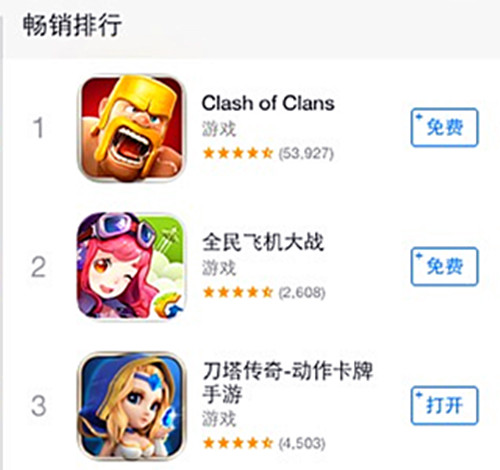
Task: Tap the 打开 button for 刀塔传奇
Action: pyautogui.click(x=444, y=405)
